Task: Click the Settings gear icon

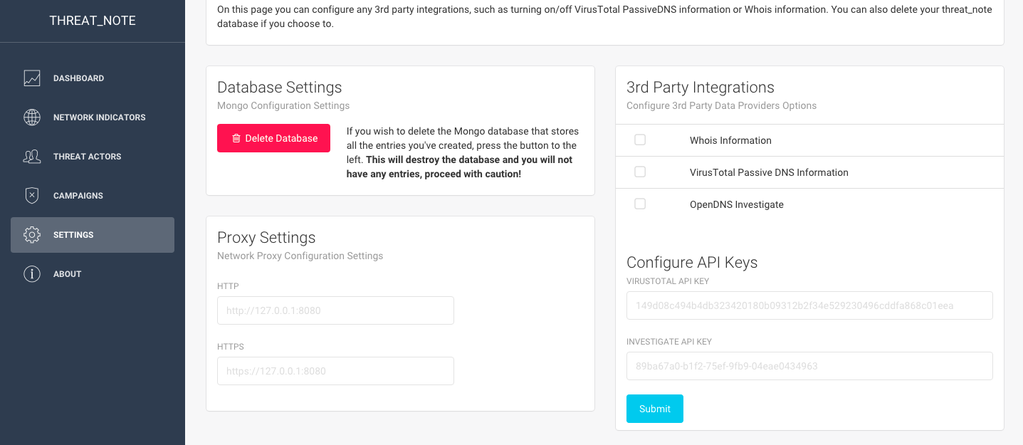Action: pyautogui.click(x=32, y=235)
